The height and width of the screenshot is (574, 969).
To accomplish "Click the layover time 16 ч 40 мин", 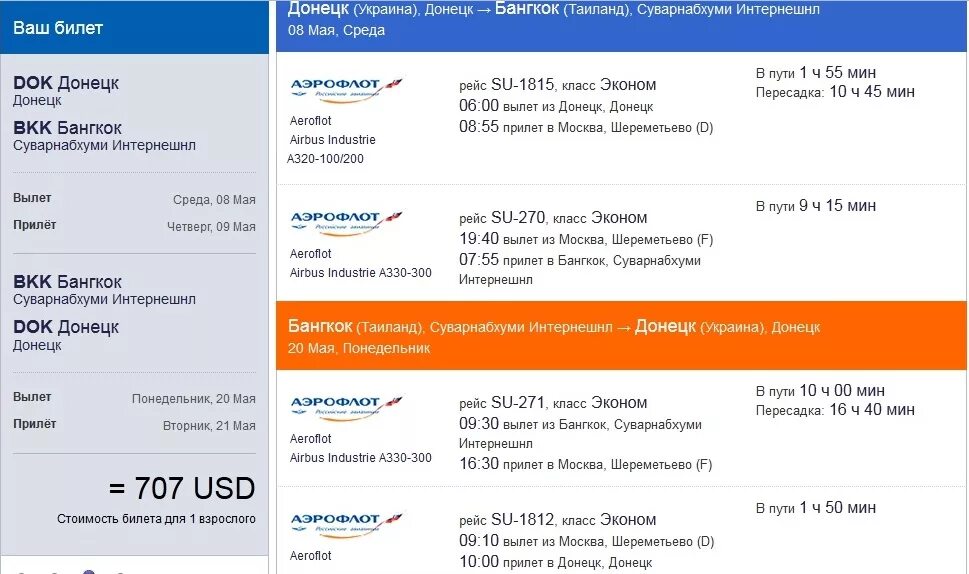I will click(871, 410).
